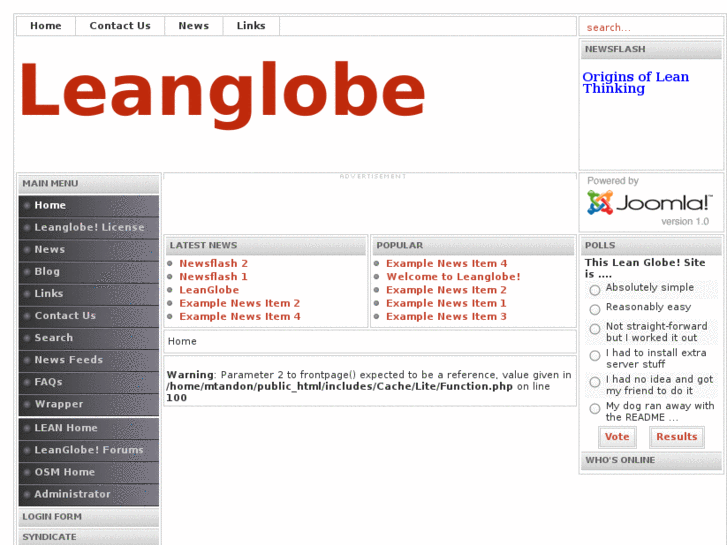Open Home in the top navigation bar

tap(46, 26)
